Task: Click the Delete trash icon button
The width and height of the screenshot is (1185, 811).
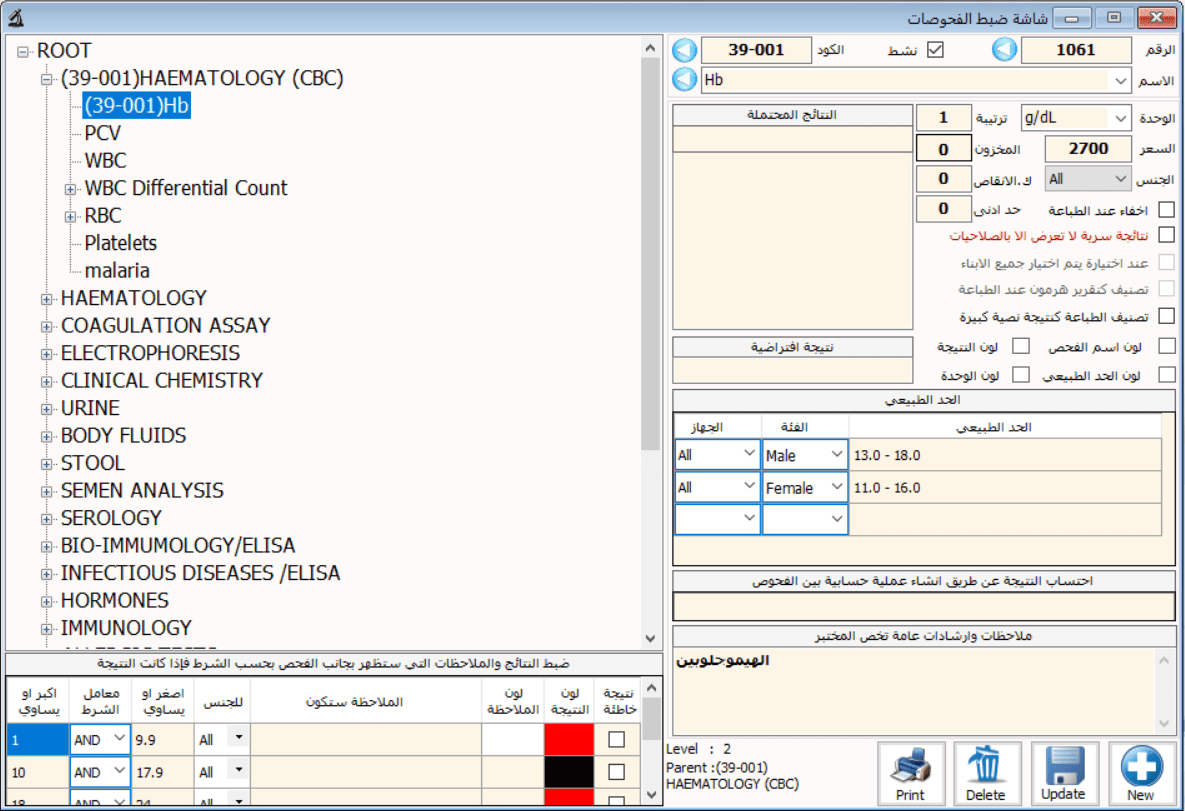Action: 986,774
